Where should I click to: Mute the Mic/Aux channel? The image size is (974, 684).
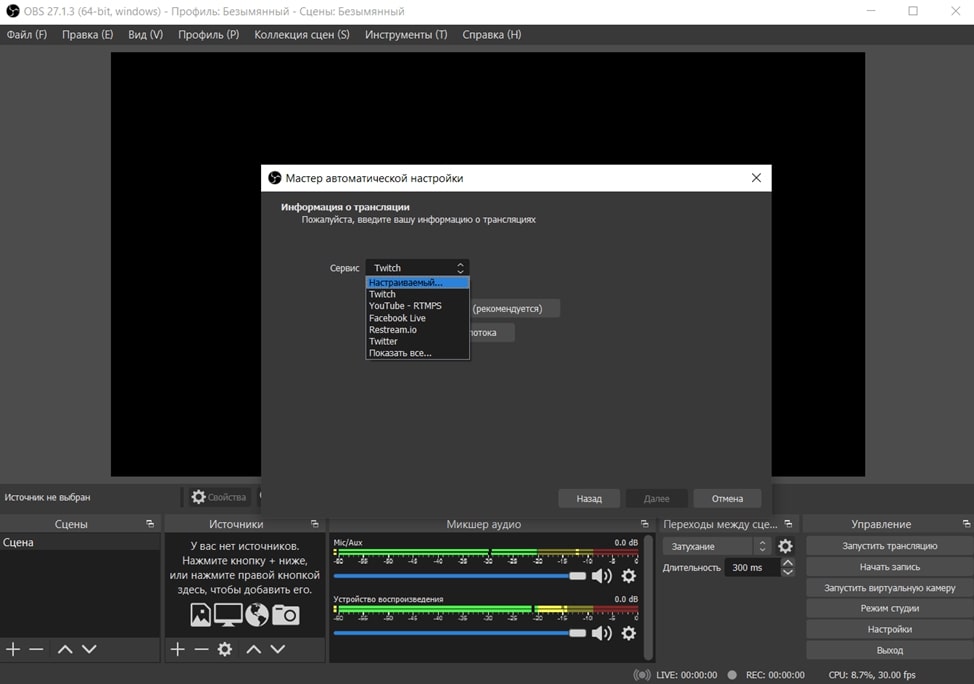click(x=601, y=576)
